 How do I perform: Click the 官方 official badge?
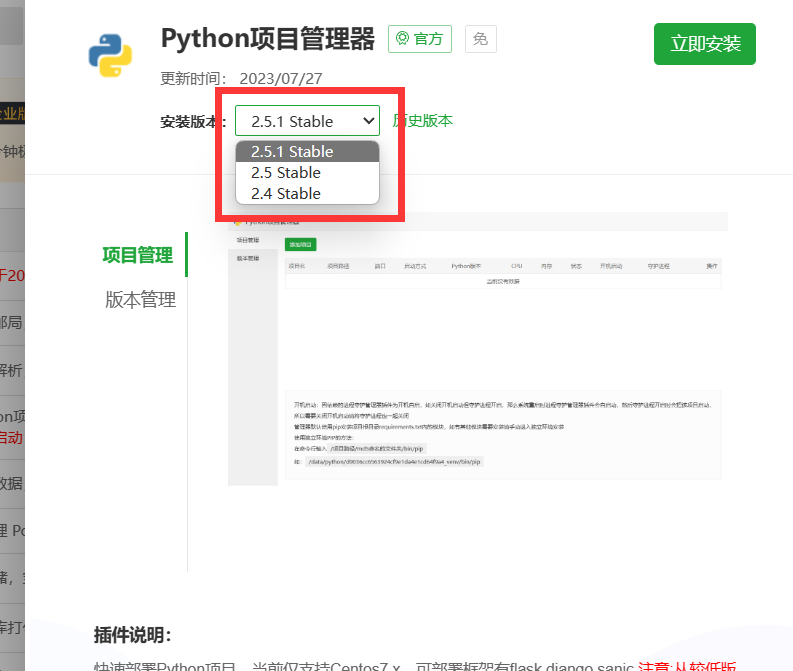tap(420, 39)
